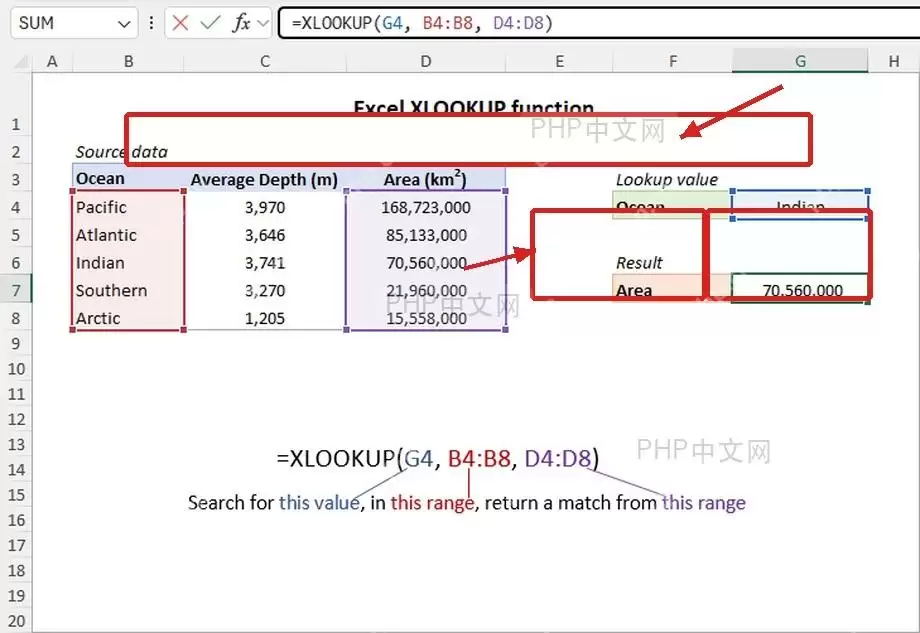Click the "Average Depth (m)" header cell
The height and width of the screenshot is (633, 920).
265,179
